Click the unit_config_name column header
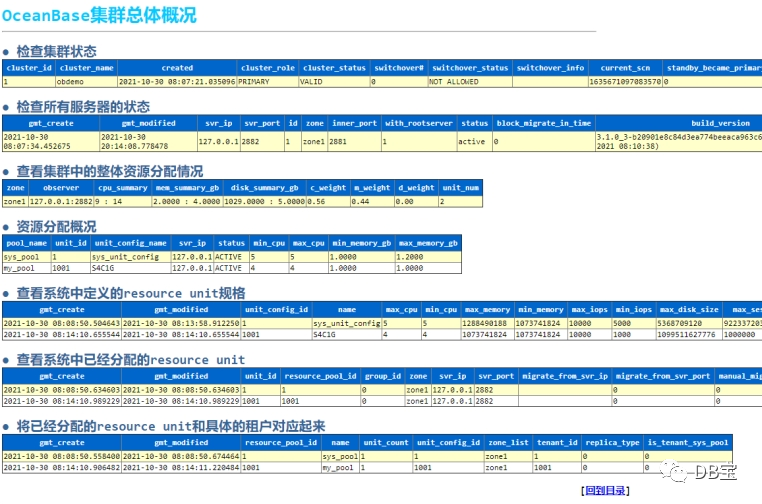The height and width of the screenshot is (504, 762). coord(130,243)
